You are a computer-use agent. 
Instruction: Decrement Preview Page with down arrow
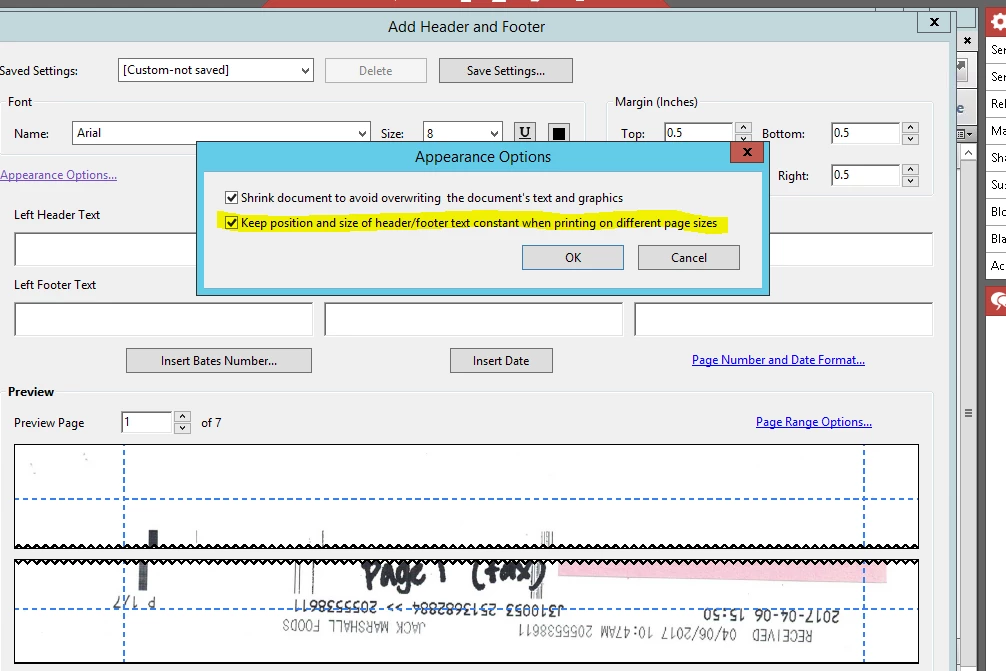(x=182, y=428)
